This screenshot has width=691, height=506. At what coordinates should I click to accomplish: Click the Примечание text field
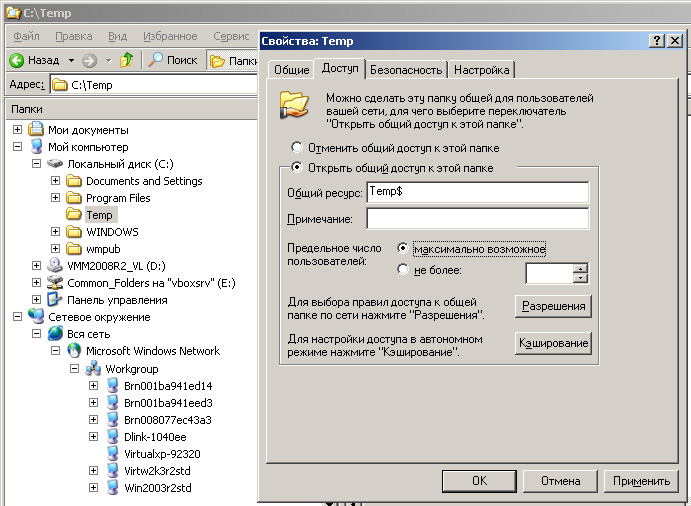click(478, 219)
